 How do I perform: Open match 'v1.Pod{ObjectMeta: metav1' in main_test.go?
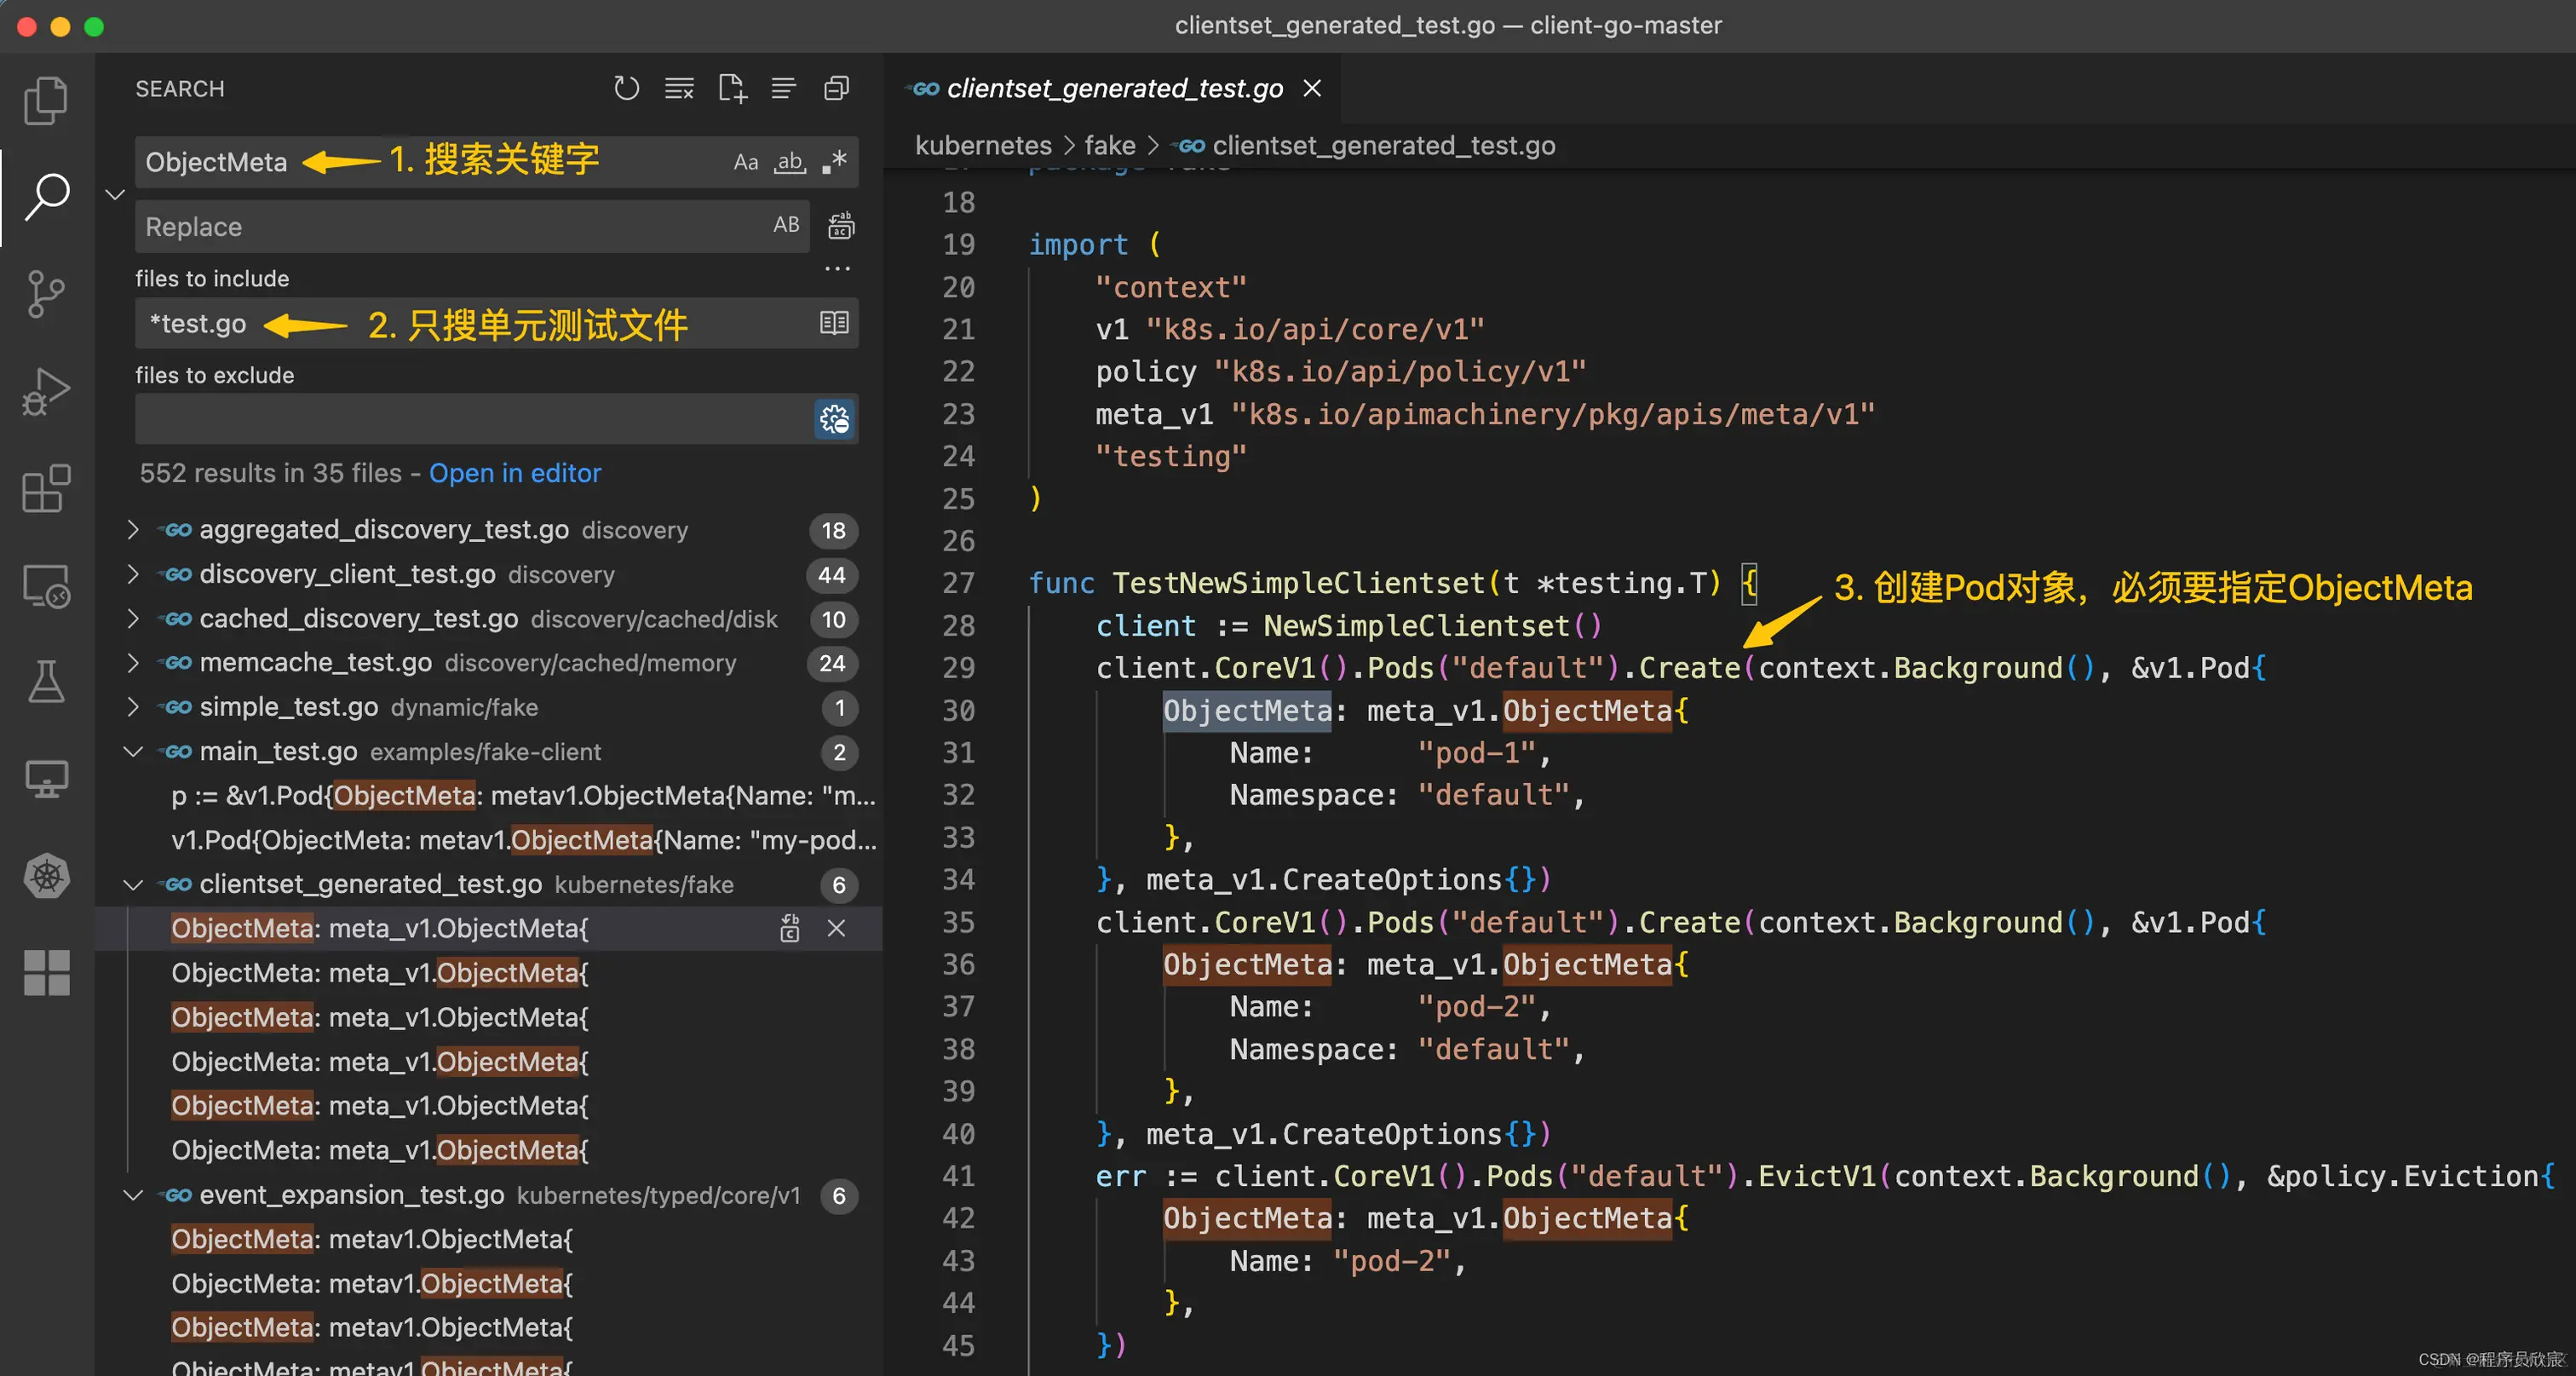(x=522, y=840)
